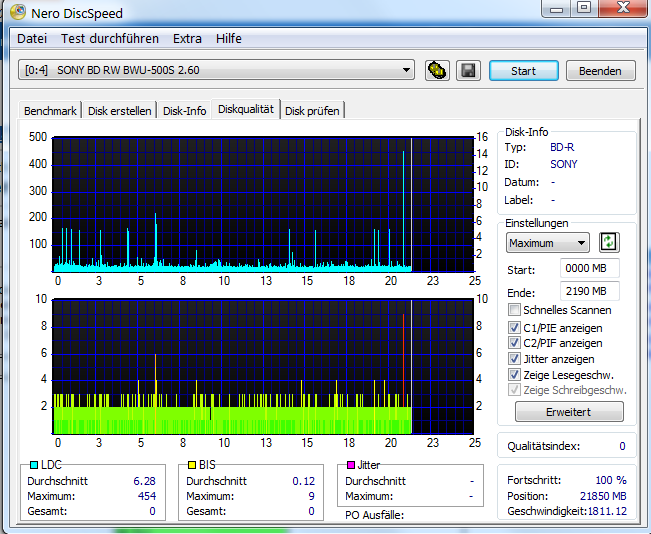This screenshot has height=534, width=651.
Task: Click the Beenden button
Action: click(600, 71)
